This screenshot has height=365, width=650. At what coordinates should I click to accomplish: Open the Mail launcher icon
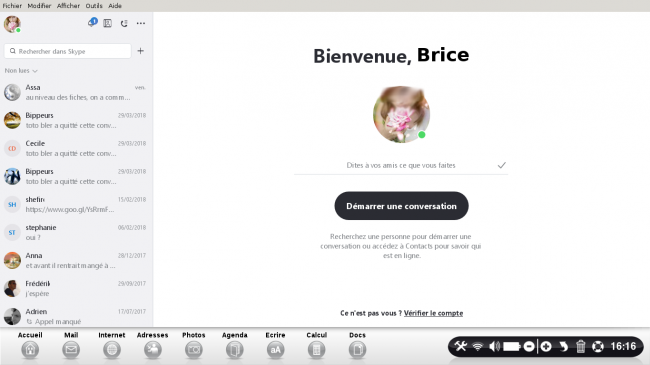[x=71, y=350]
